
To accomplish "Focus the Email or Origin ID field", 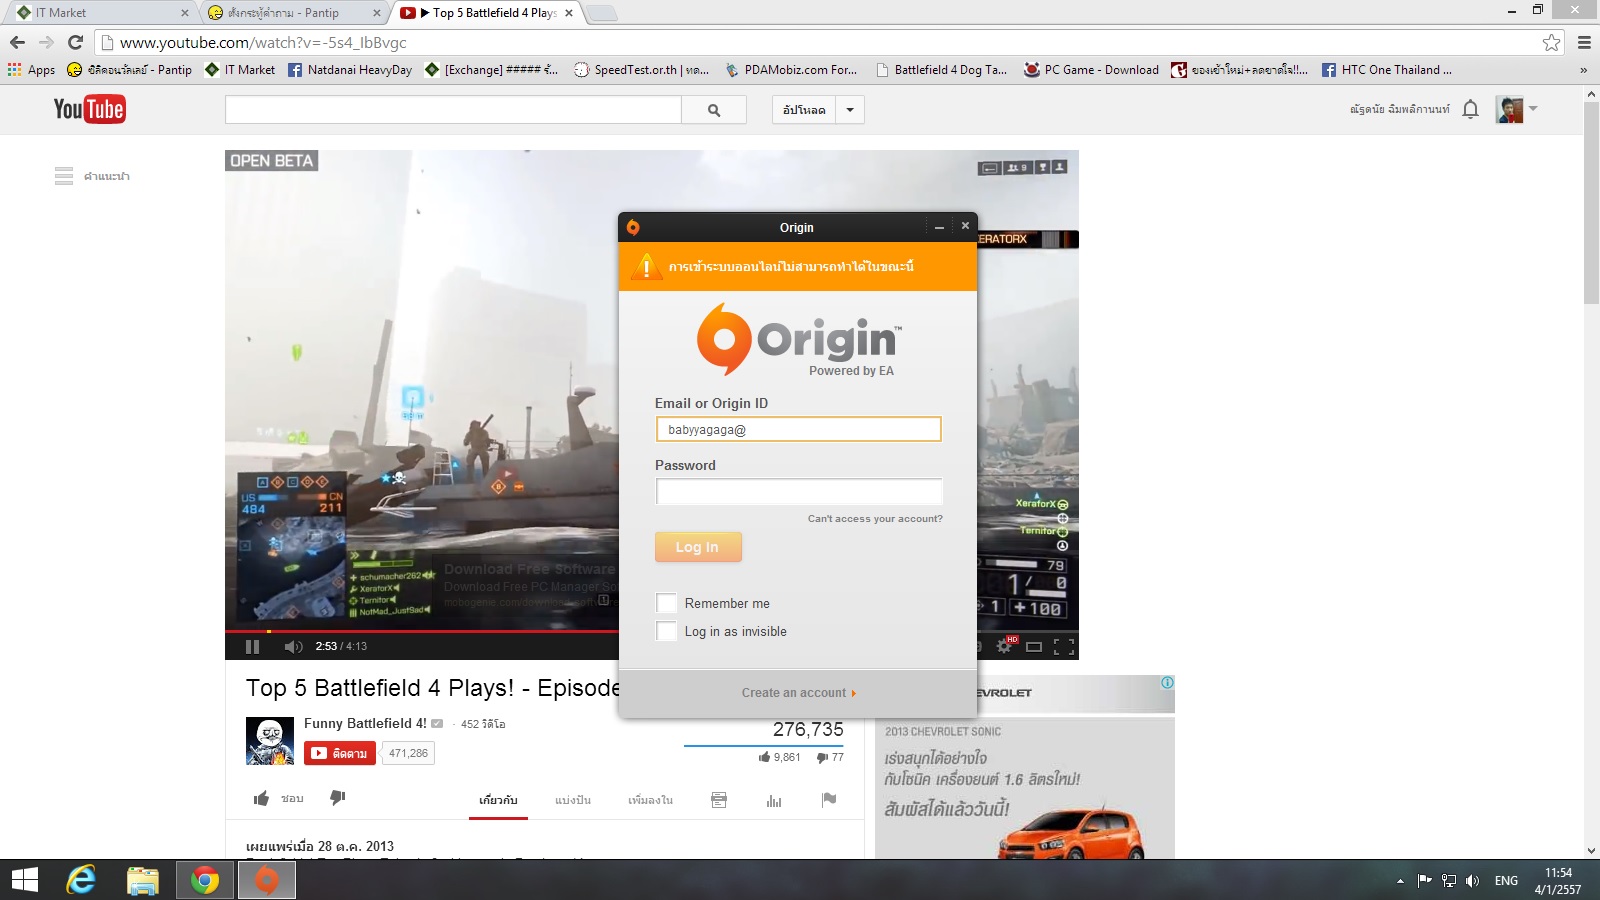I will (x=798, y=429).
